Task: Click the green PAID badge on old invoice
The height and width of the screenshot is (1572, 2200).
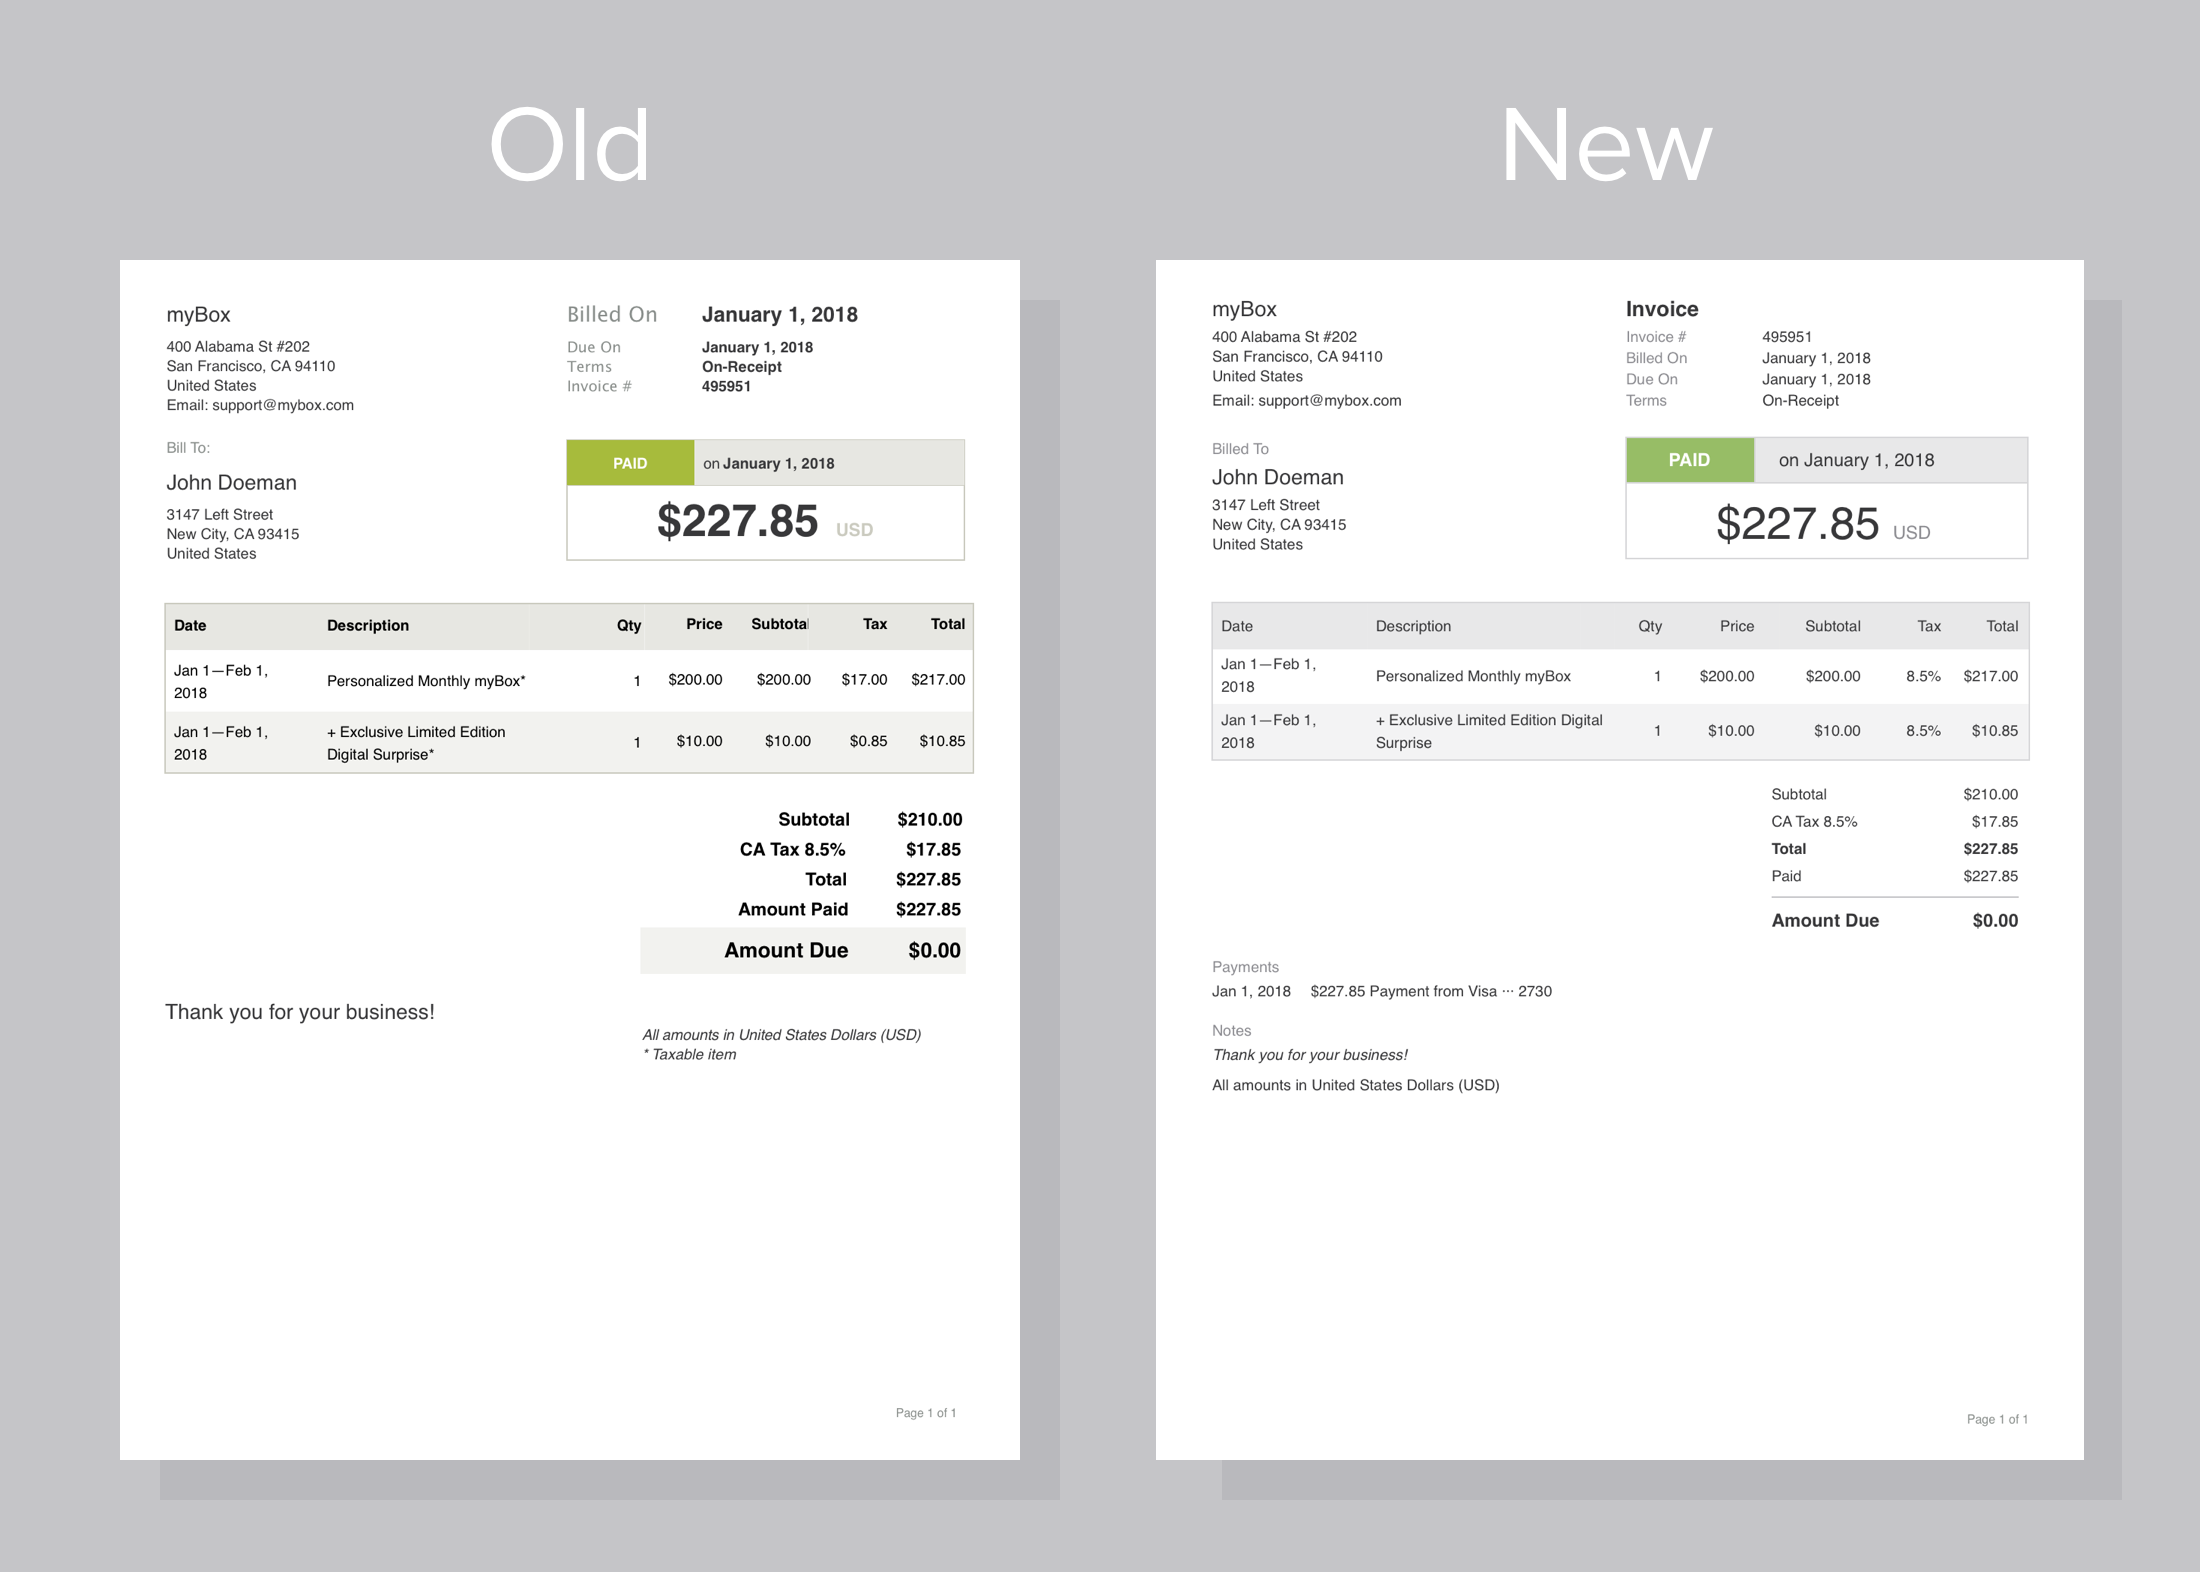Action: 630,463
